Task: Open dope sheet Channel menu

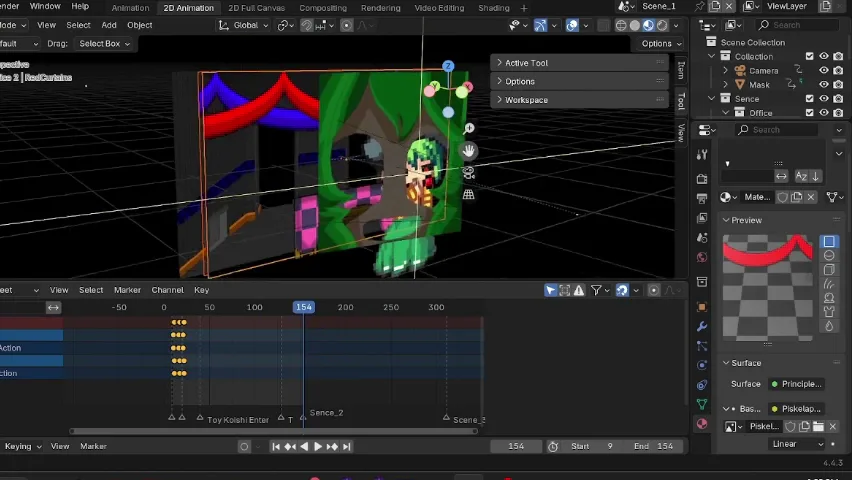Action: [x=167, y=290]
